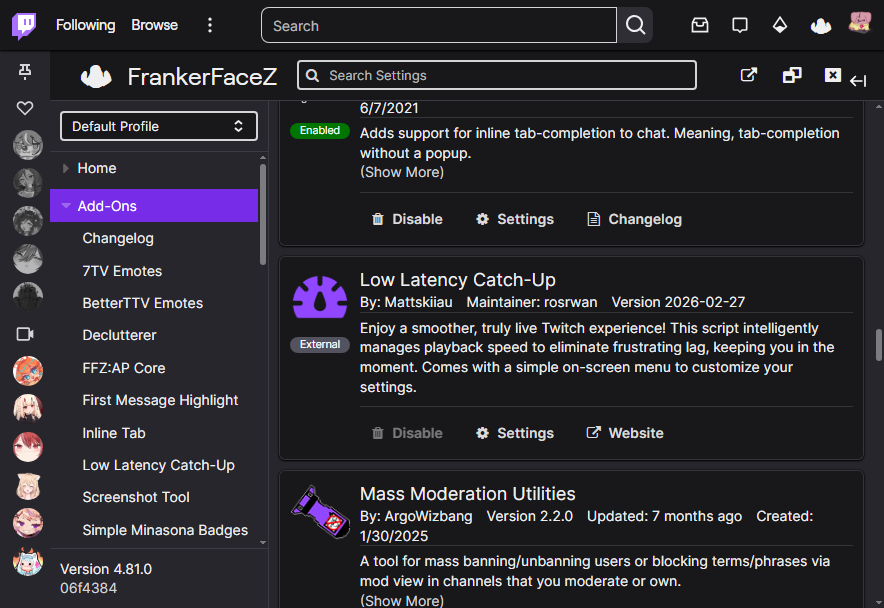Click the sidebar scroll up arrow
The width and height of the screenshot is (884, 608).
(263, 157)
